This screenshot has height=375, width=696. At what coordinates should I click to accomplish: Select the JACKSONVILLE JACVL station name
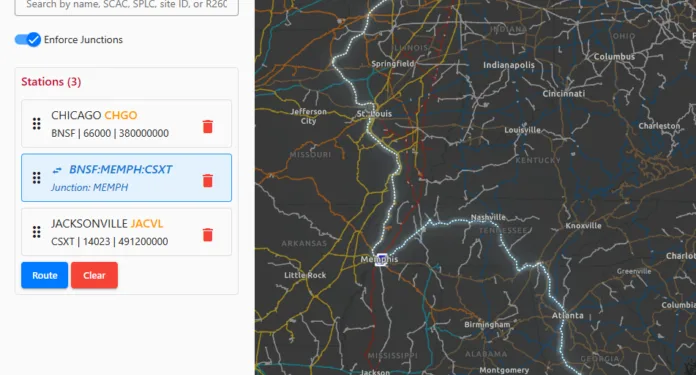107,223
